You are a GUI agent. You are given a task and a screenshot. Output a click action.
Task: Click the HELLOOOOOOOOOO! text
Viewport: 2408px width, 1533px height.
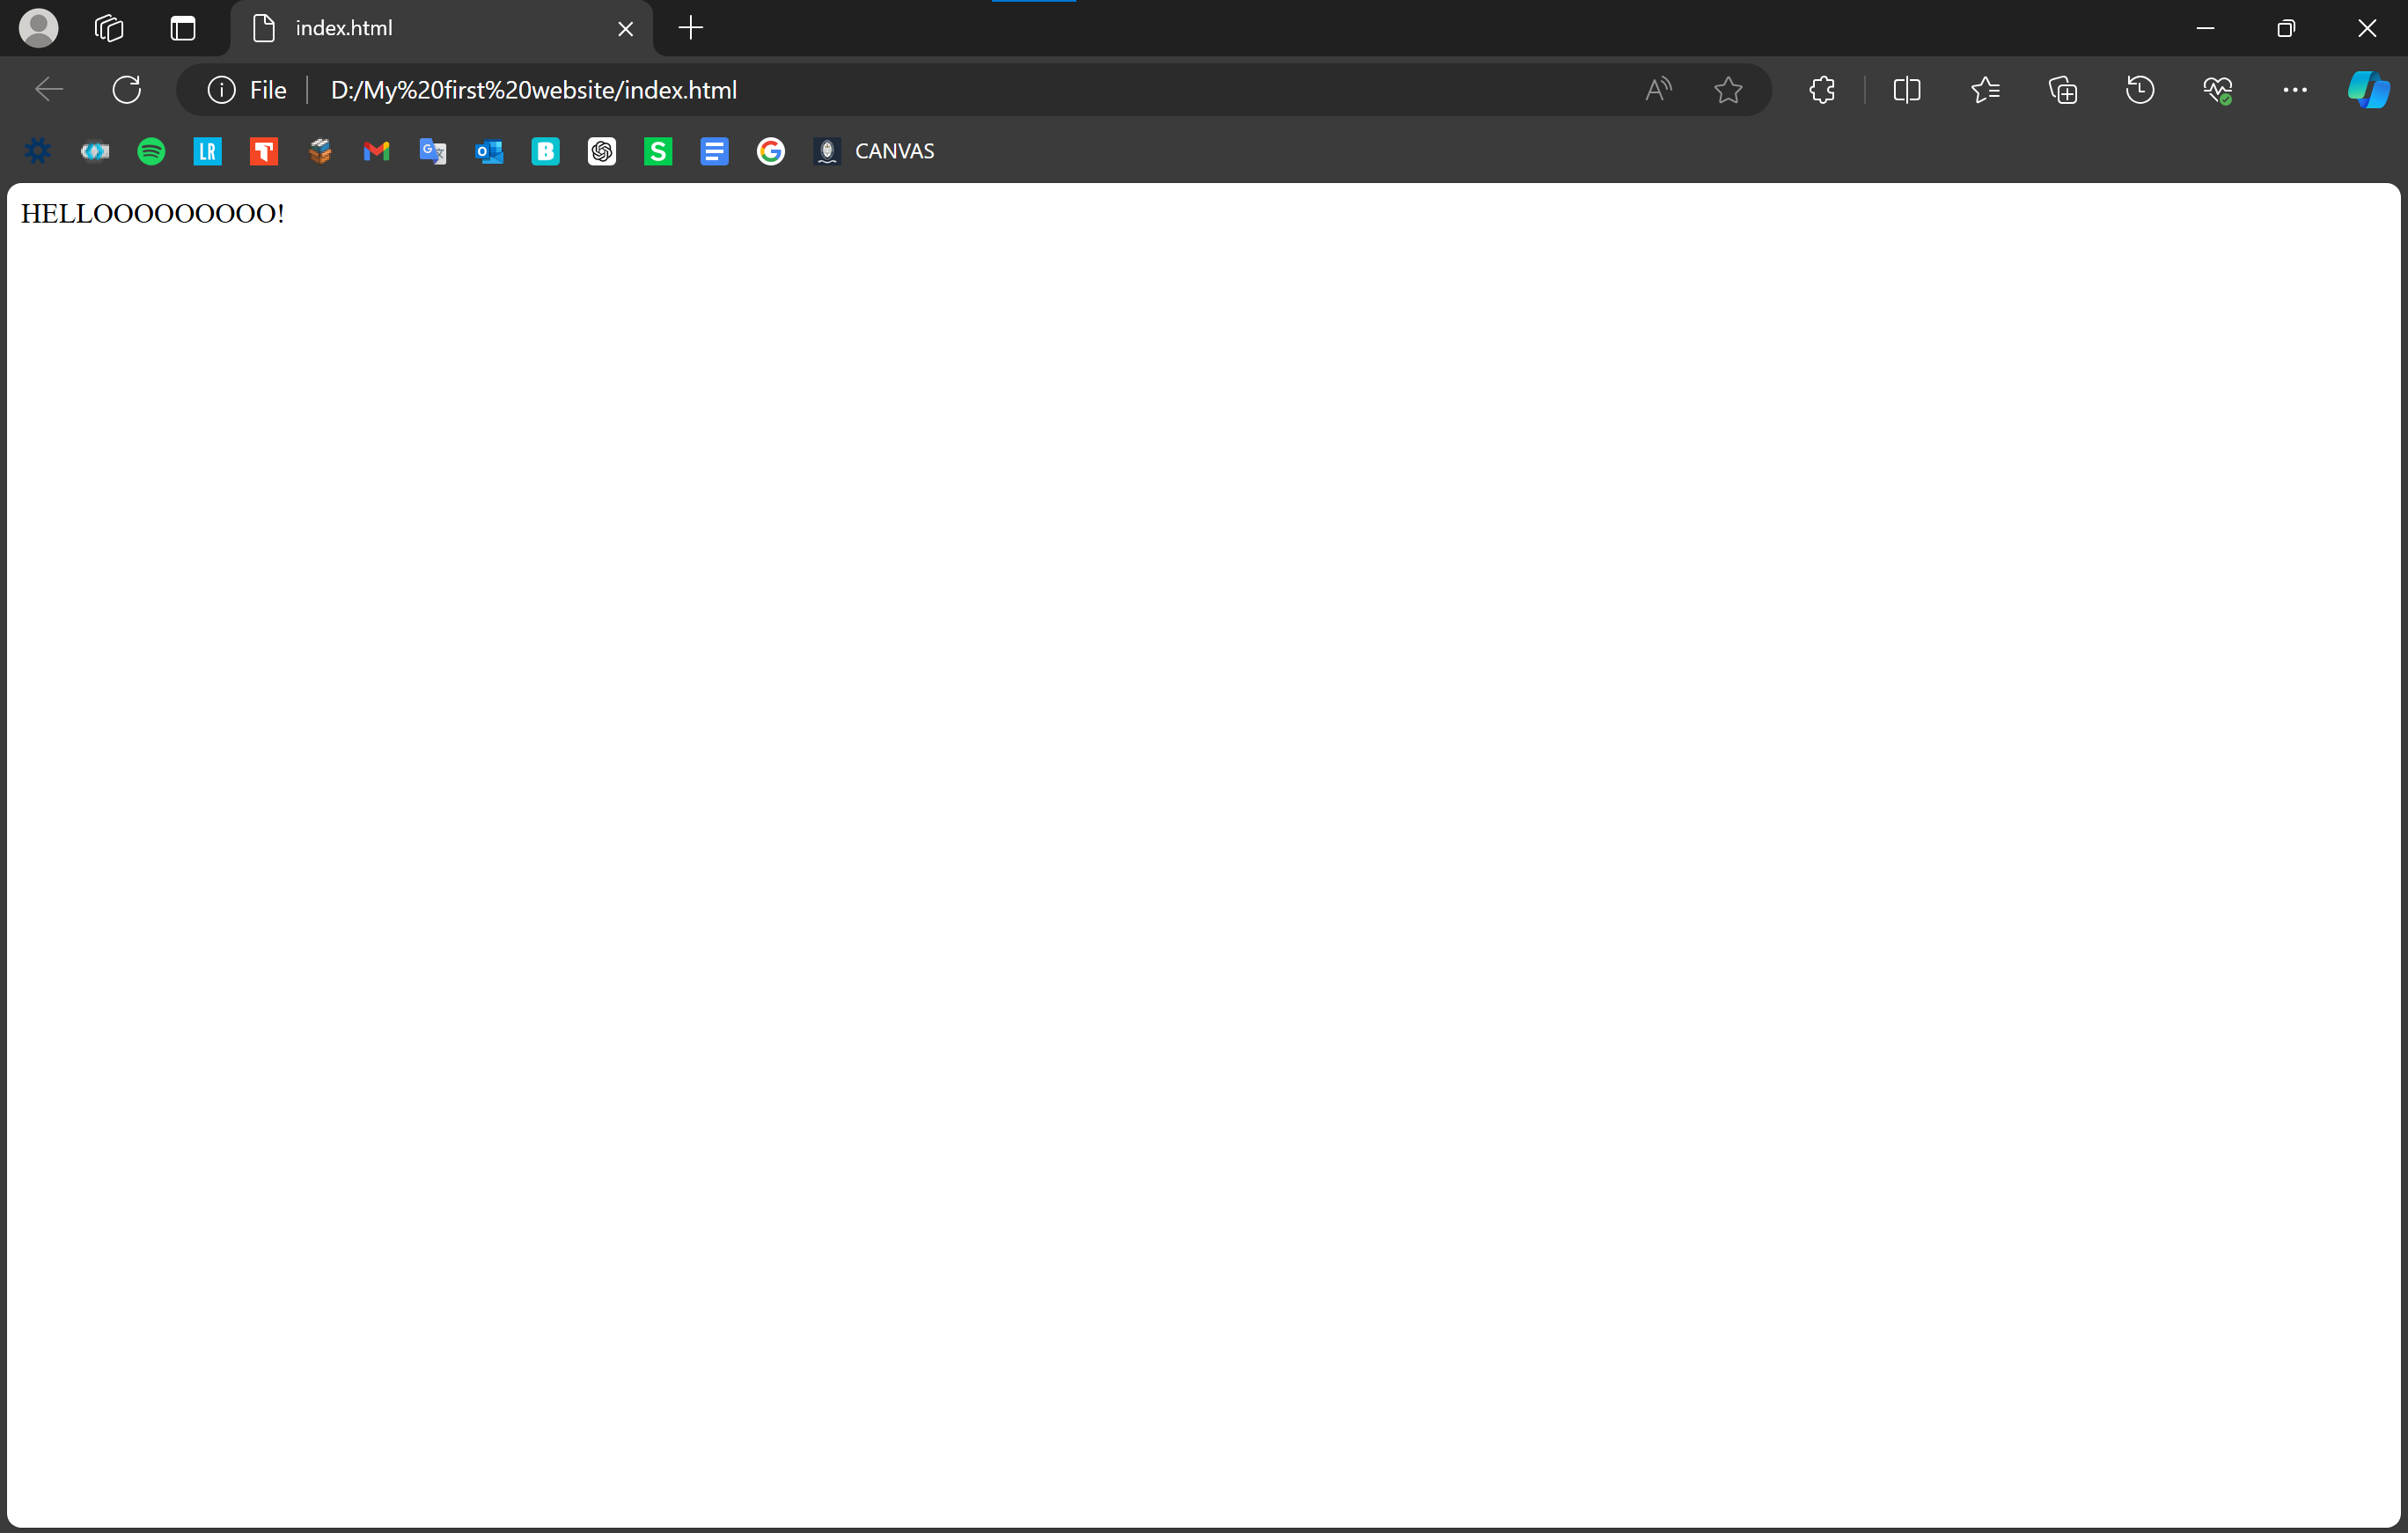click(153, 214)
